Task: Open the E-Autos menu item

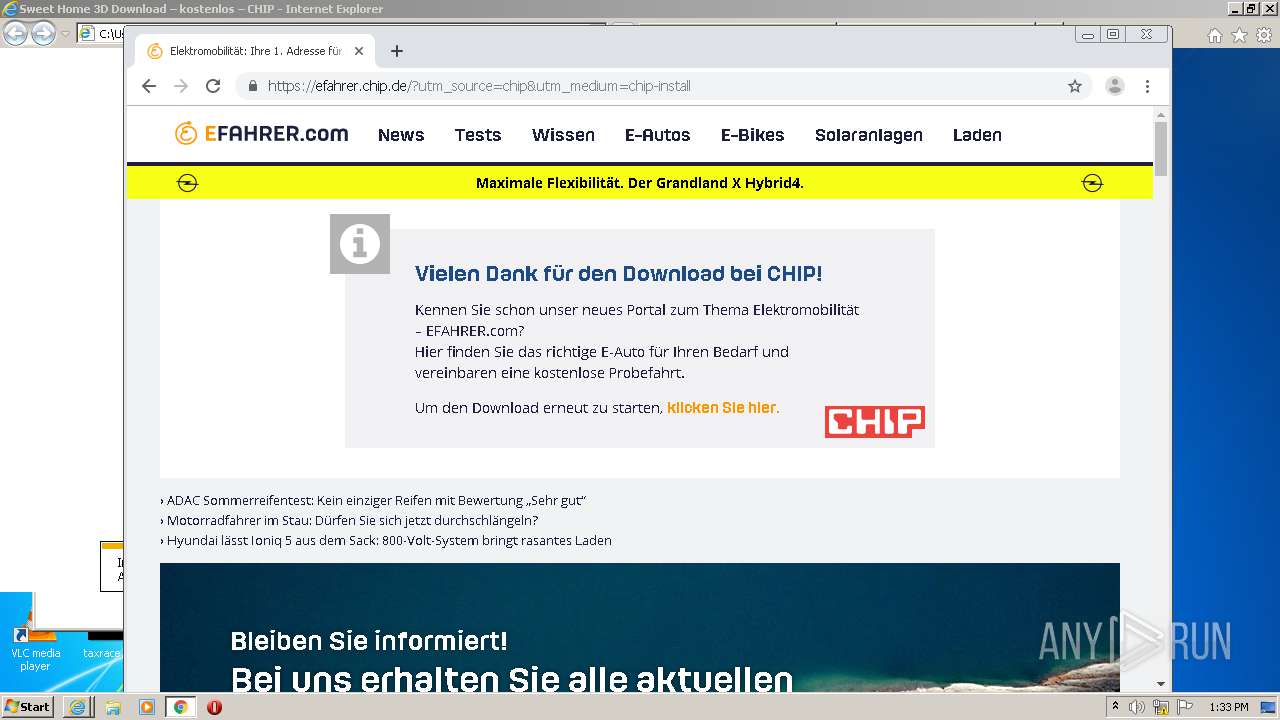Action: click(657, 135)
